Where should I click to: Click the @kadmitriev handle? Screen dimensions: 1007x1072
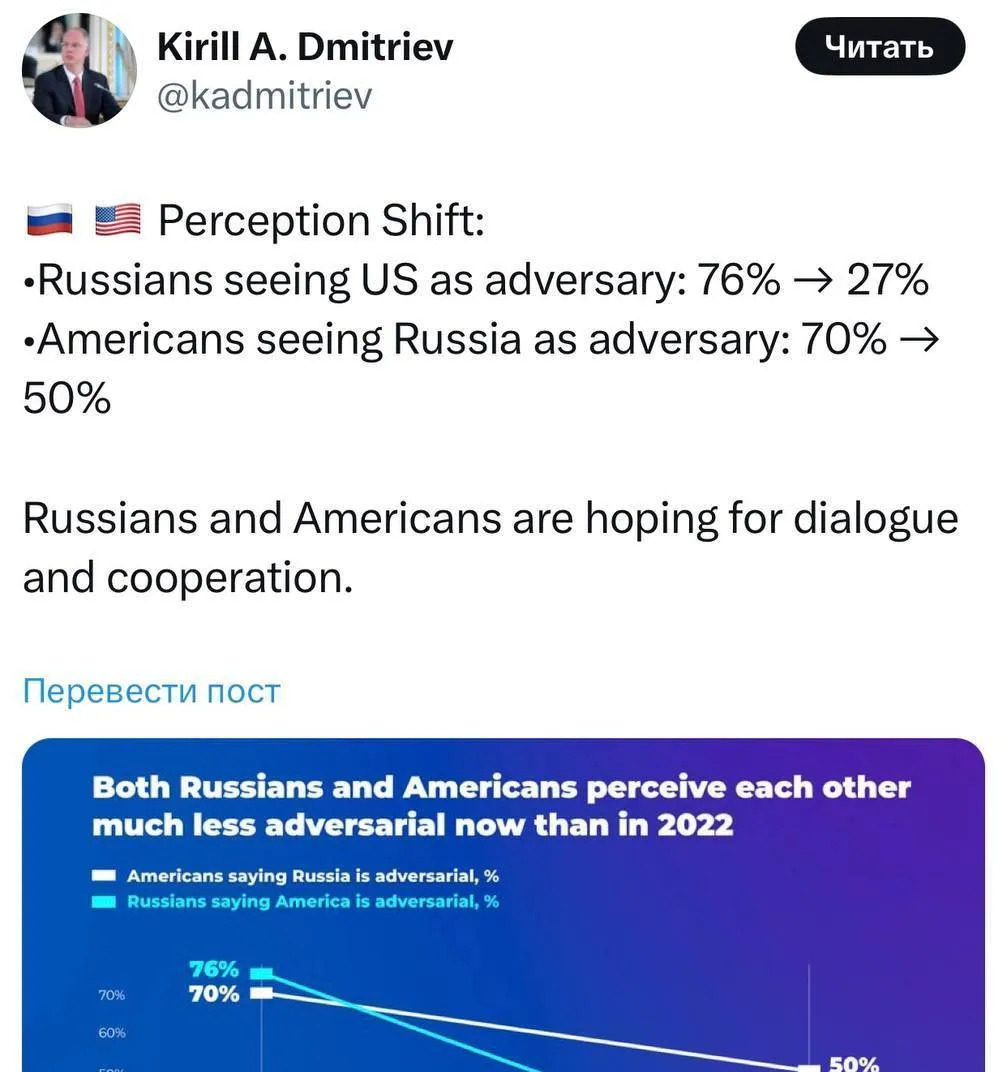pos(265,96)
